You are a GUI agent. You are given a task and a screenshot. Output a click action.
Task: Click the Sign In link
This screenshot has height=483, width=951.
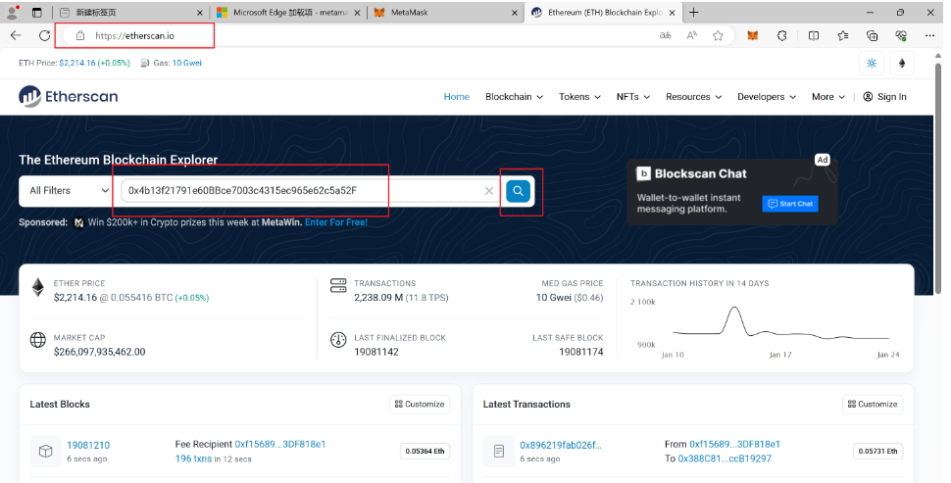coord(884,96)
